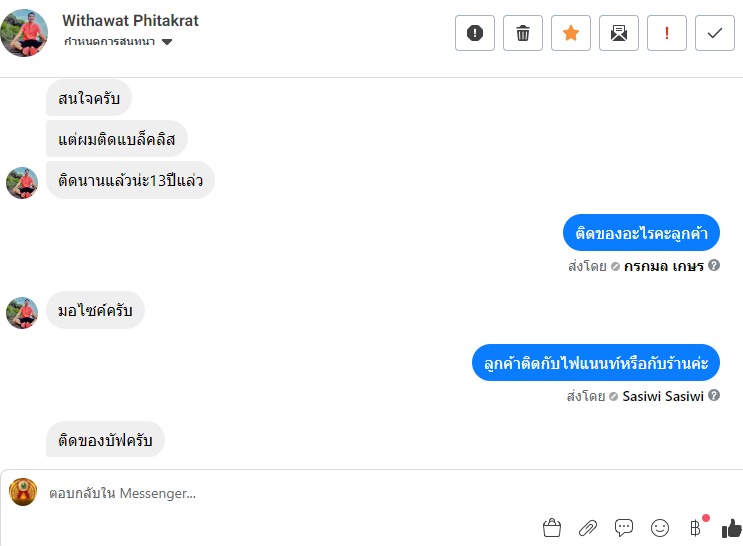Attach a file with paperclip icon
Screen dimensions: 743x546
[x=588, y=527]
